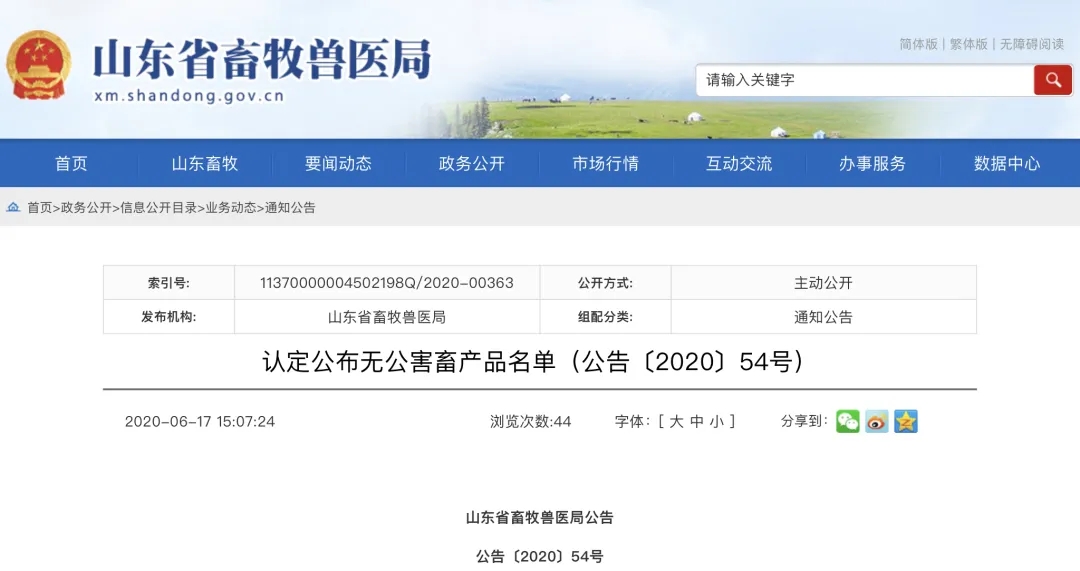This screenshot has width=1080, height=571.
Task: Open the 首页 navigation tab
Action: tap(71, 163)
